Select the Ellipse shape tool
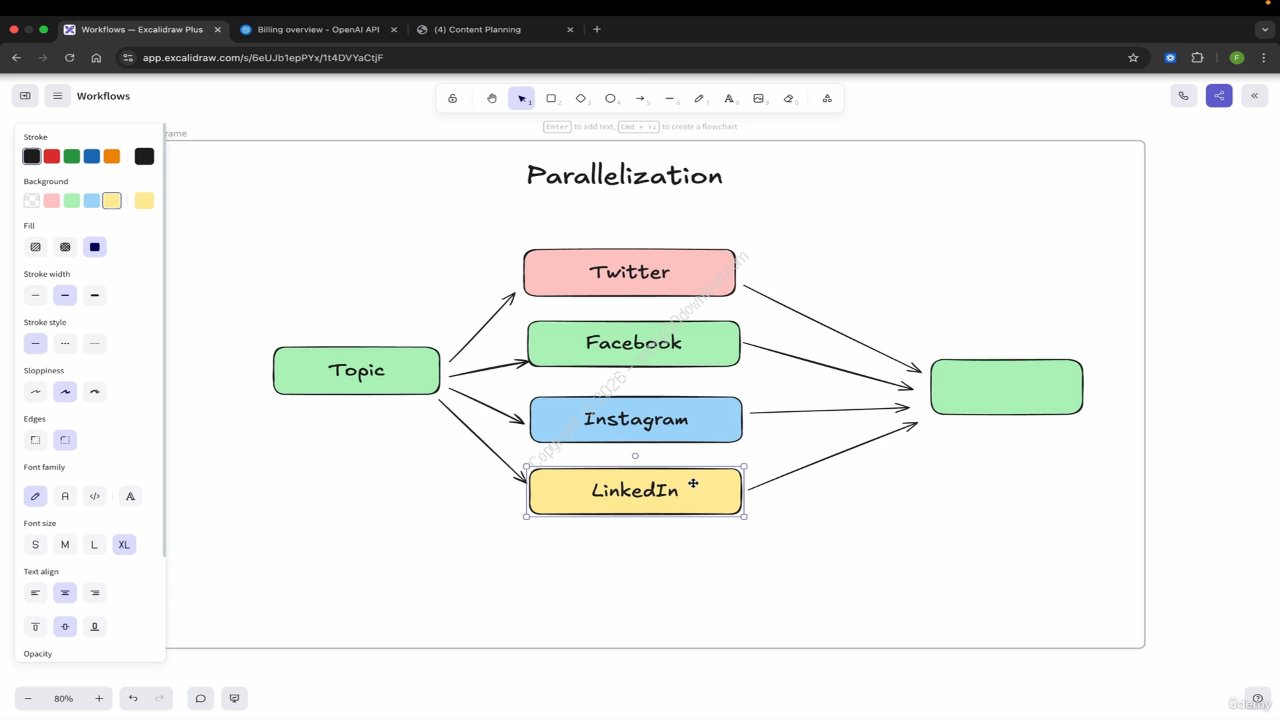Viewport: 1280px width, 720px height. [x=610, y=98]
